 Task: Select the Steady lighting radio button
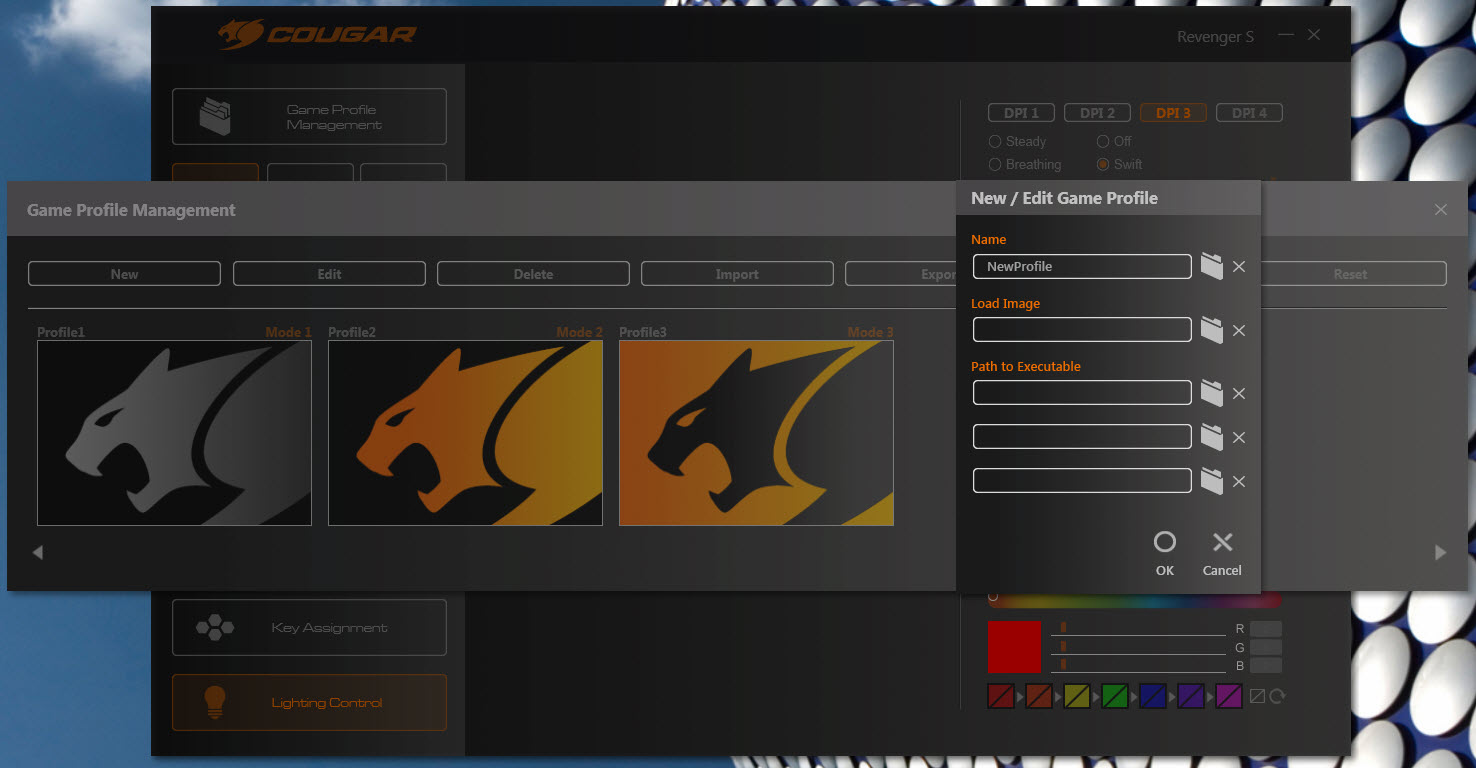pos(995,142)
